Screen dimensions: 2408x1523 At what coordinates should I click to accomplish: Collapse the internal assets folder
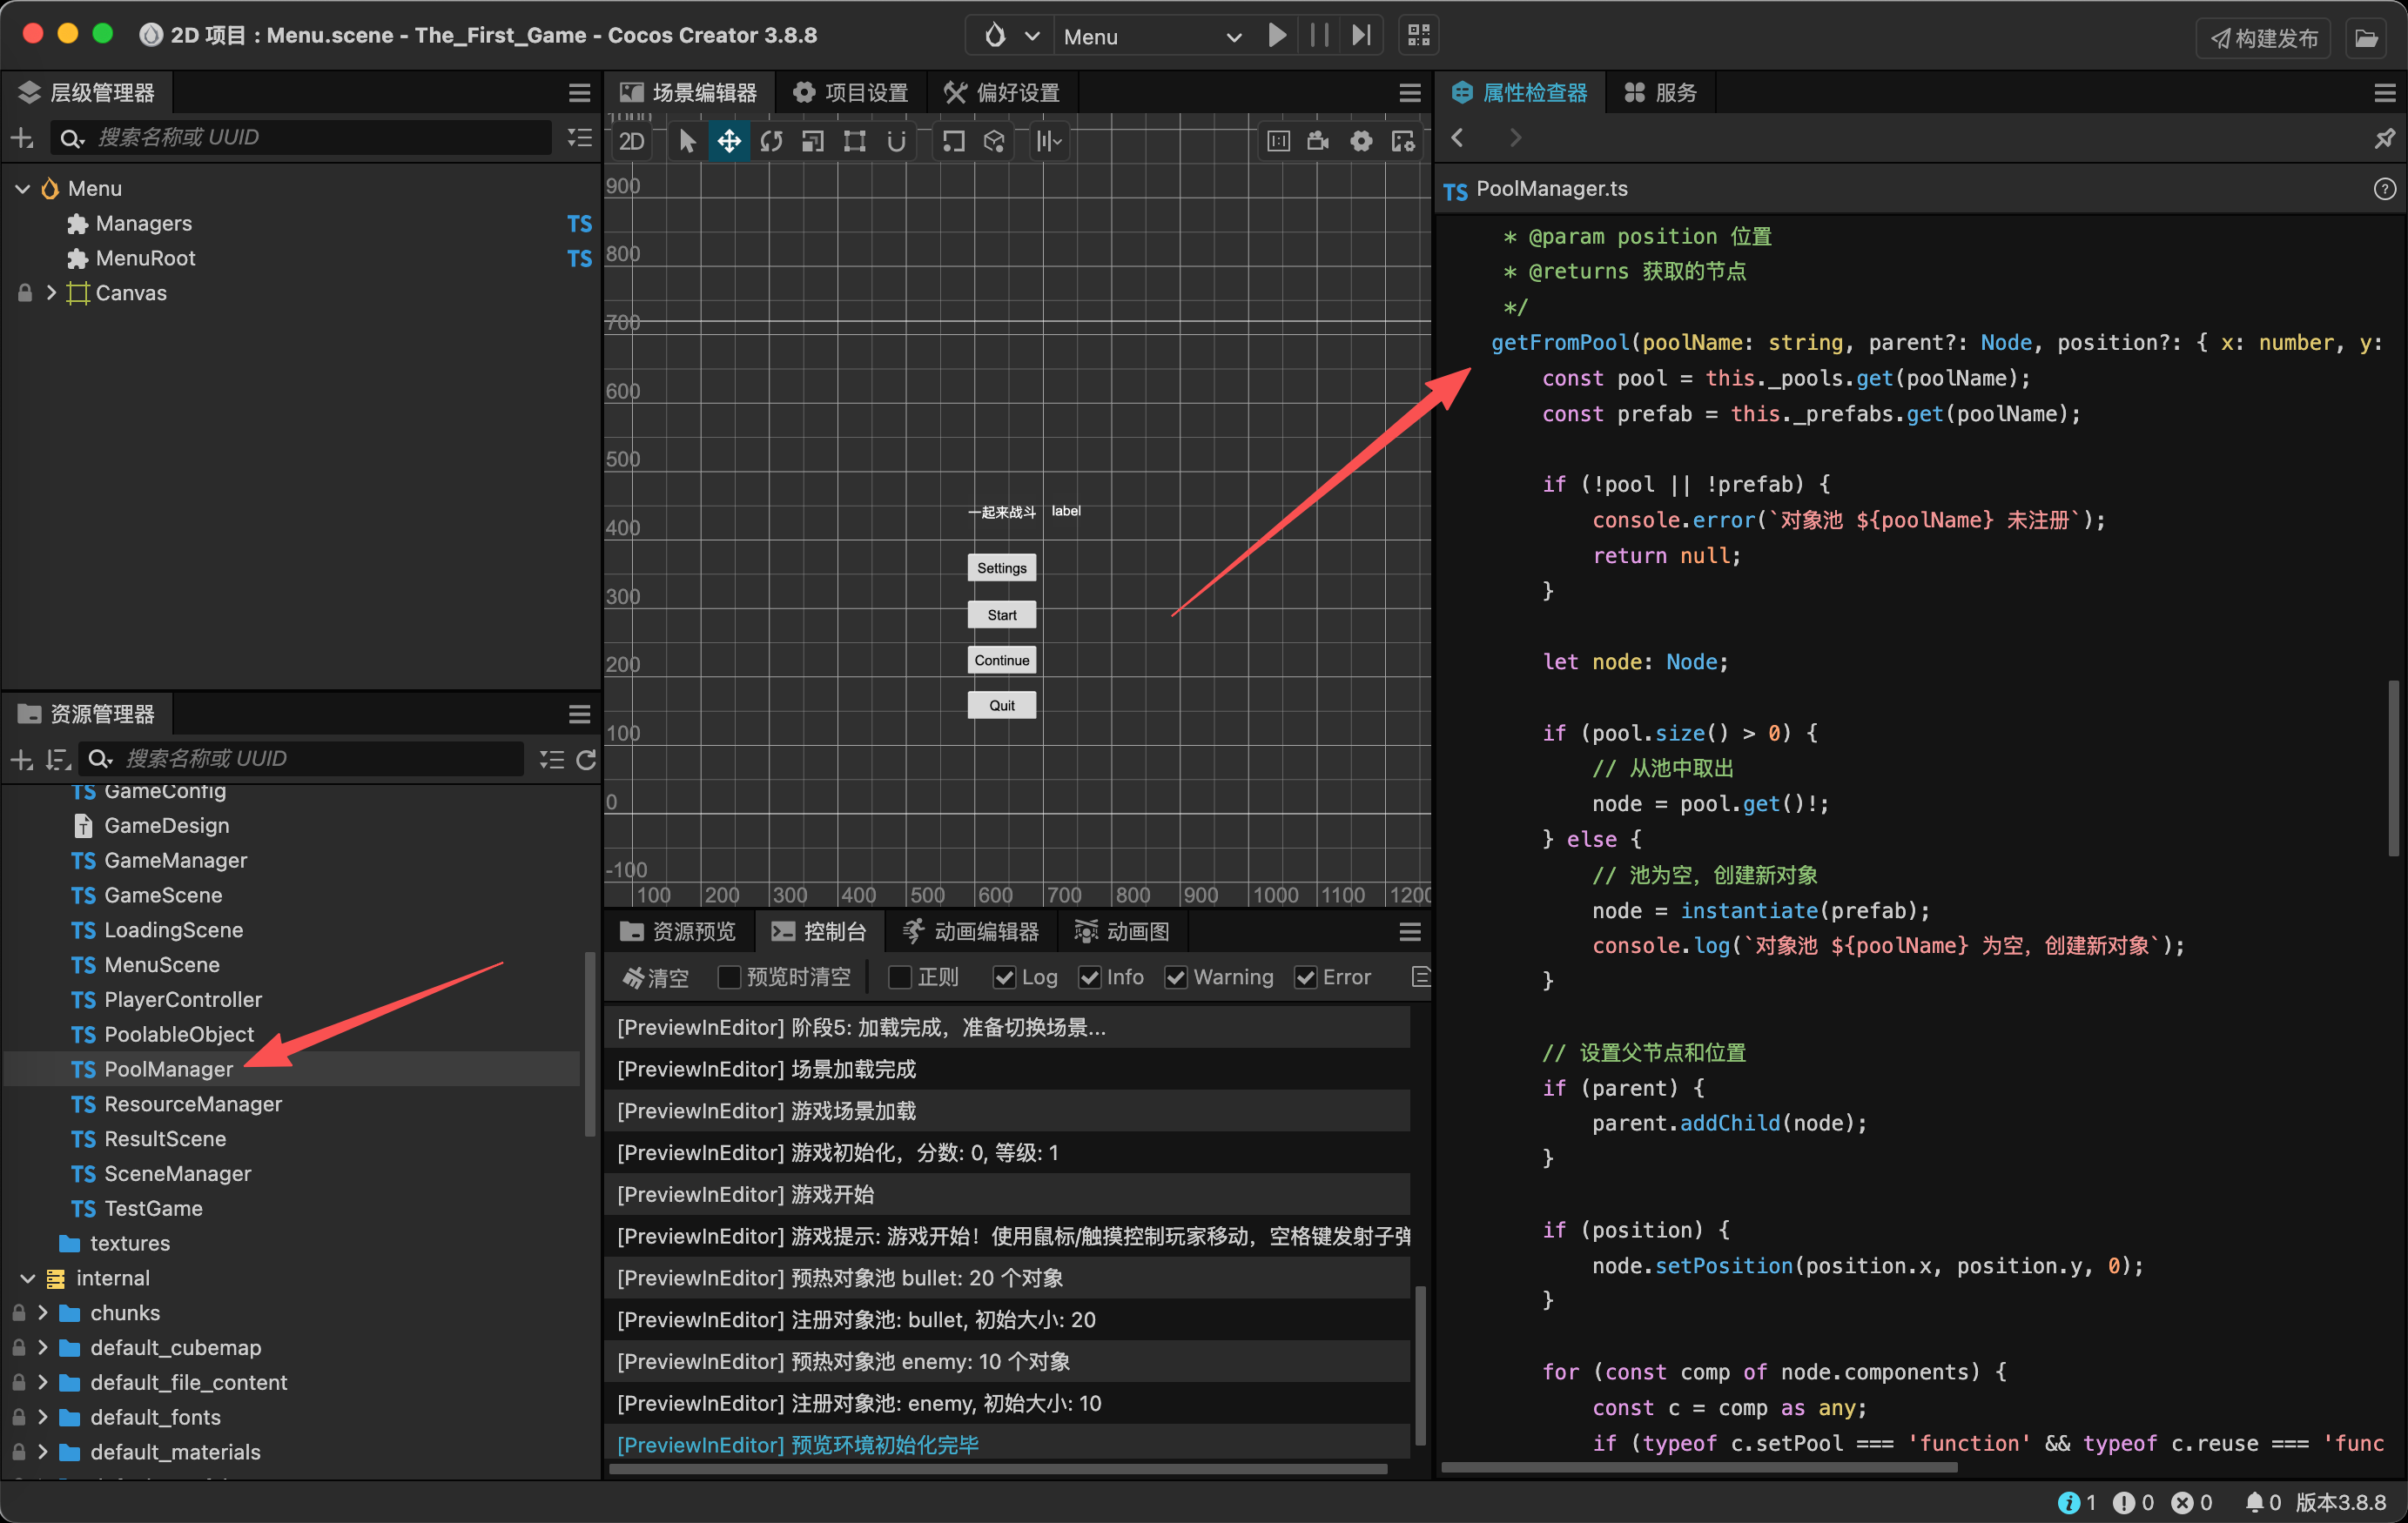[27, 1278]
